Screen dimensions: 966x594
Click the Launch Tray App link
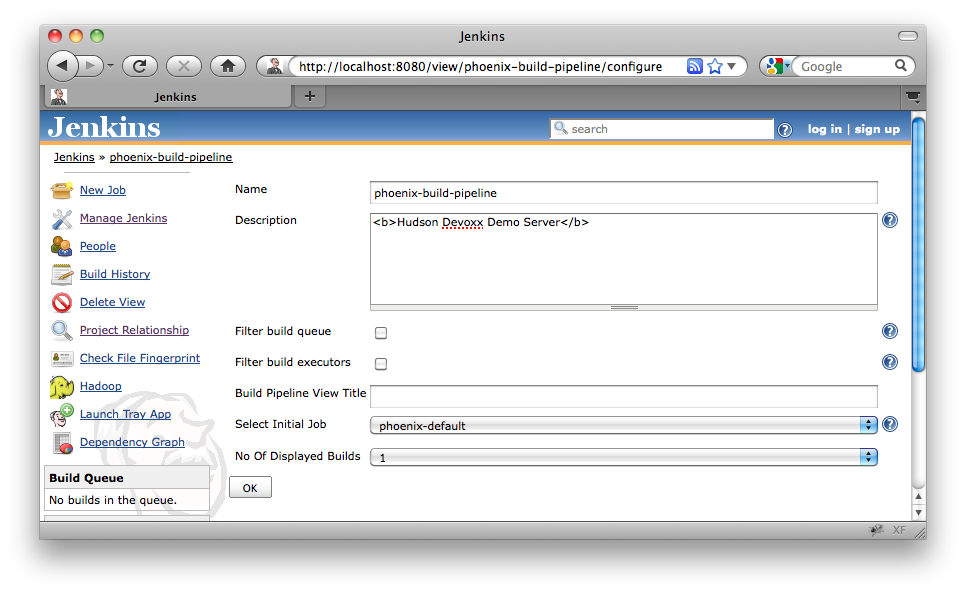click(x=125, y=414)
